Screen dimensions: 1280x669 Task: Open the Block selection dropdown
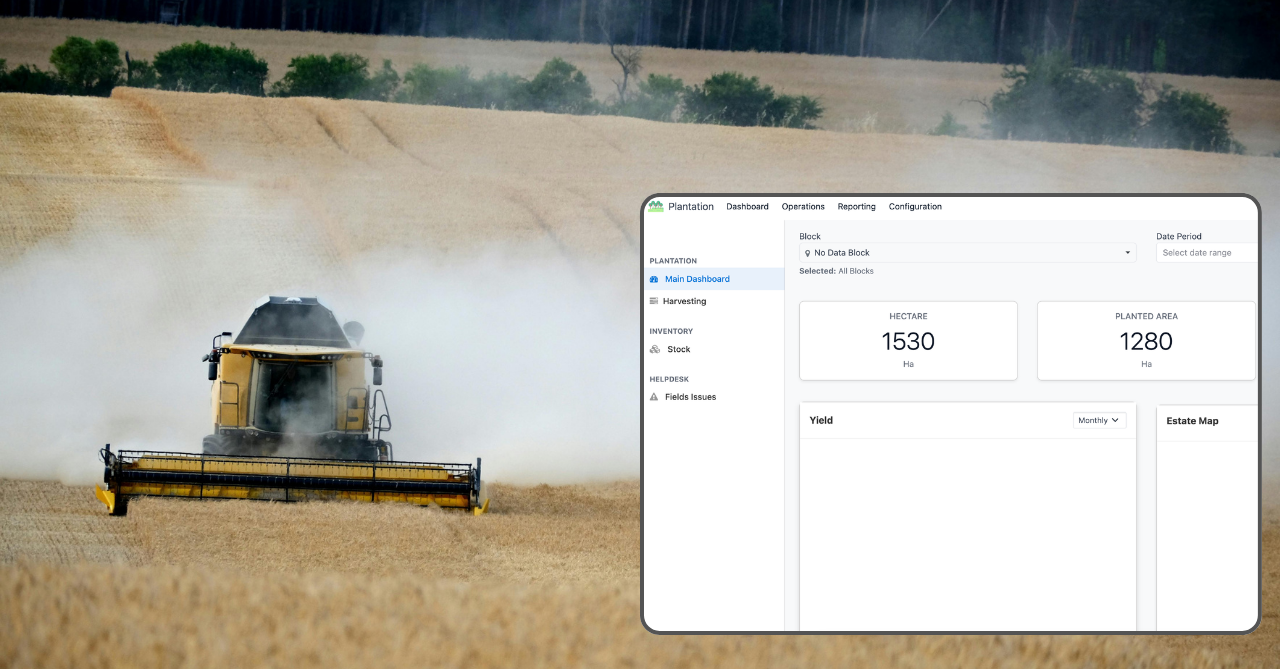967,252
